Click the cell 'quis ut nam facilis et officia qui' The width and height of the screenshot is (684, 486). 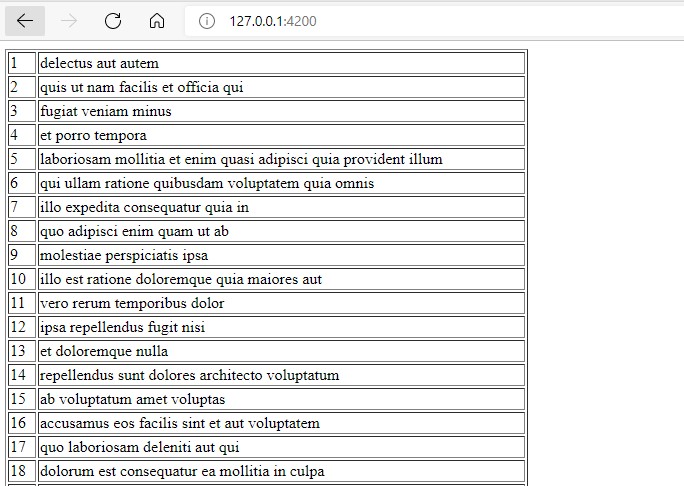(141, 87)
